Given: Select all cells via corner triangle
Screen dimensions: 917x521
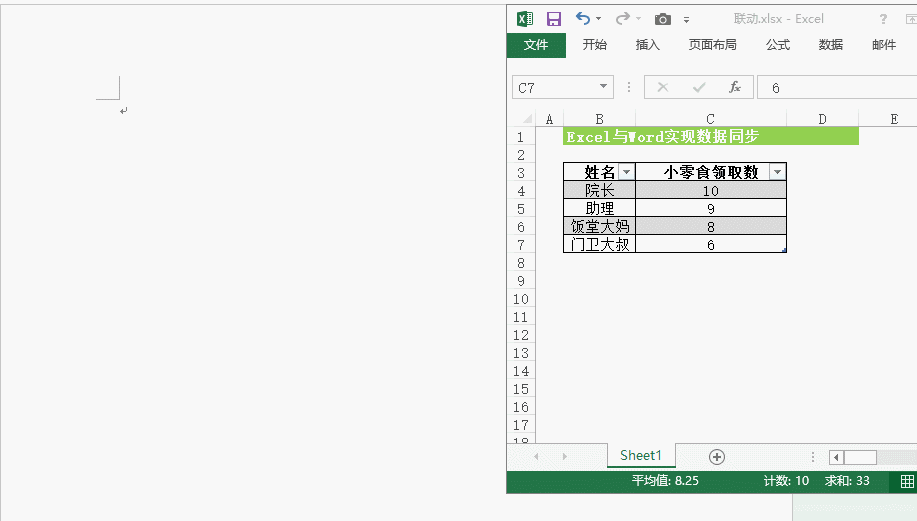Looking at the screenshot, I should click(x=527, y=119).
